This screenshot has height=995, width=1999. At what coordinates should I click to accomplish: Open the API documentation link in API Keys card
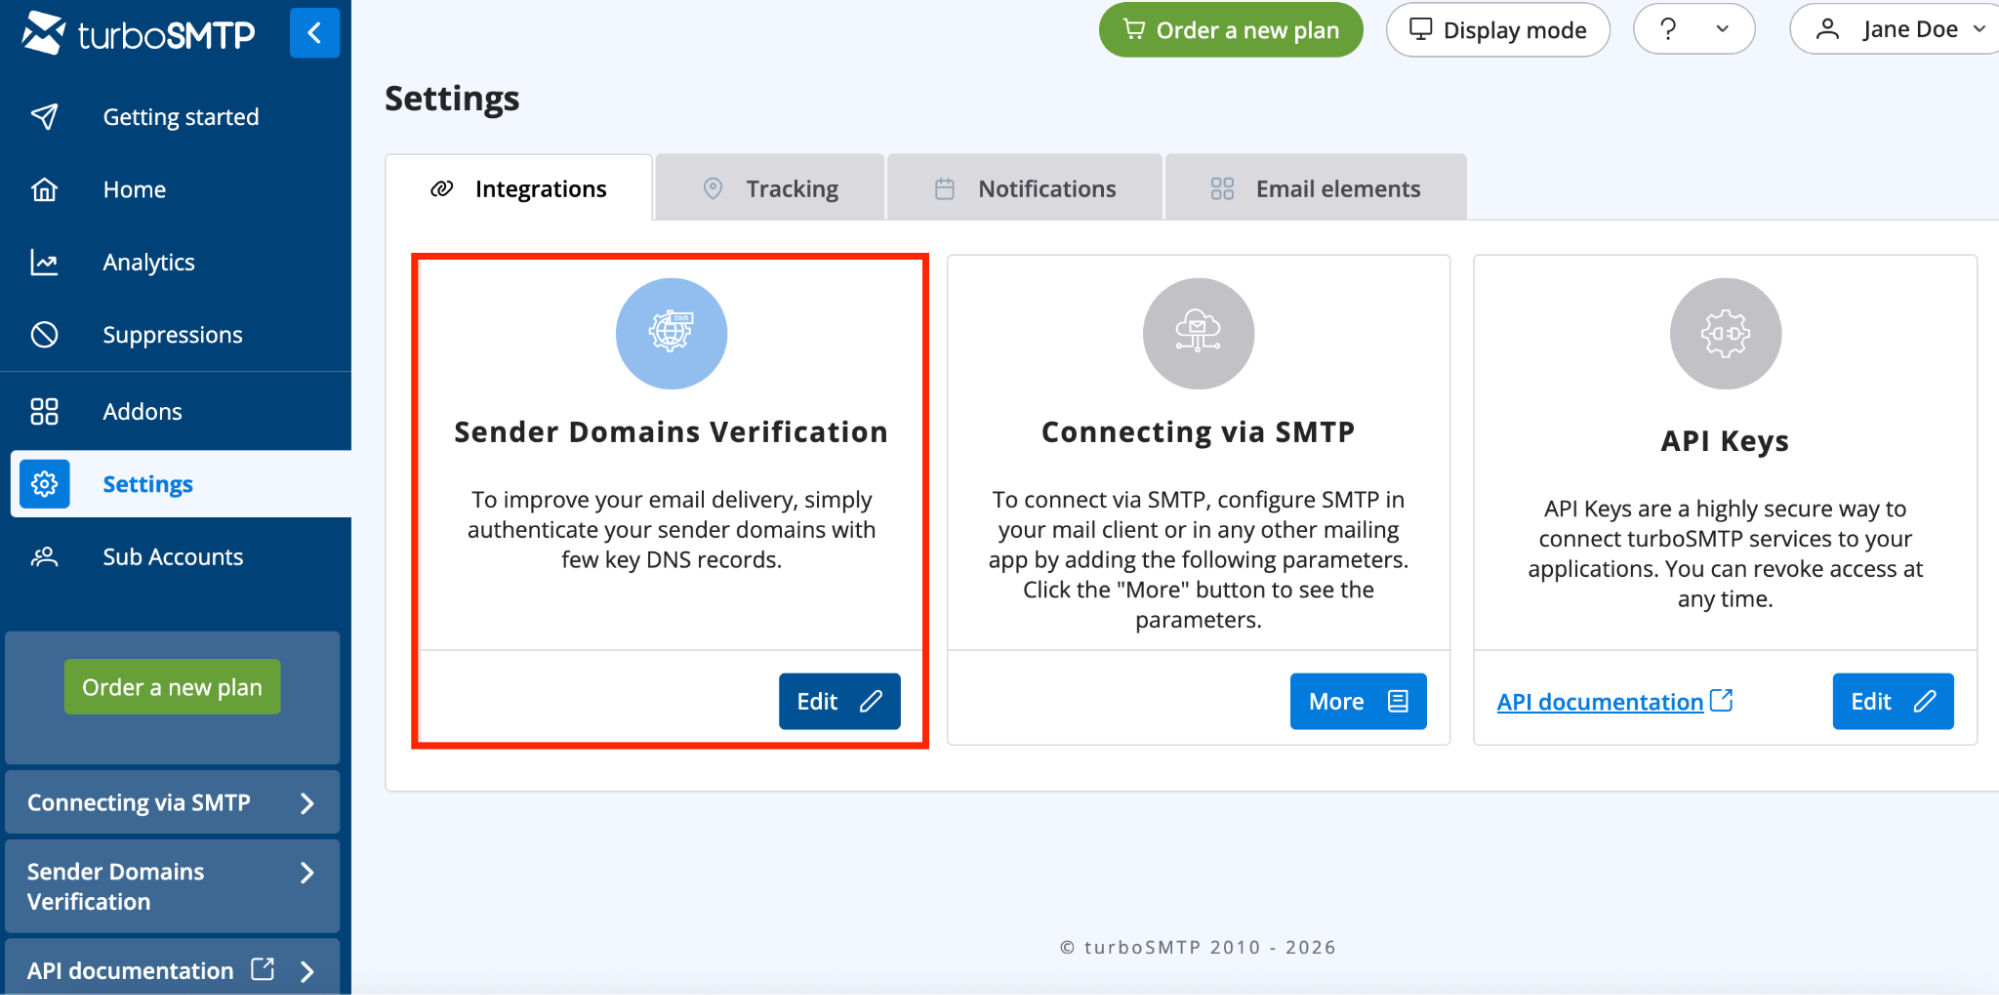(1599, 702)
